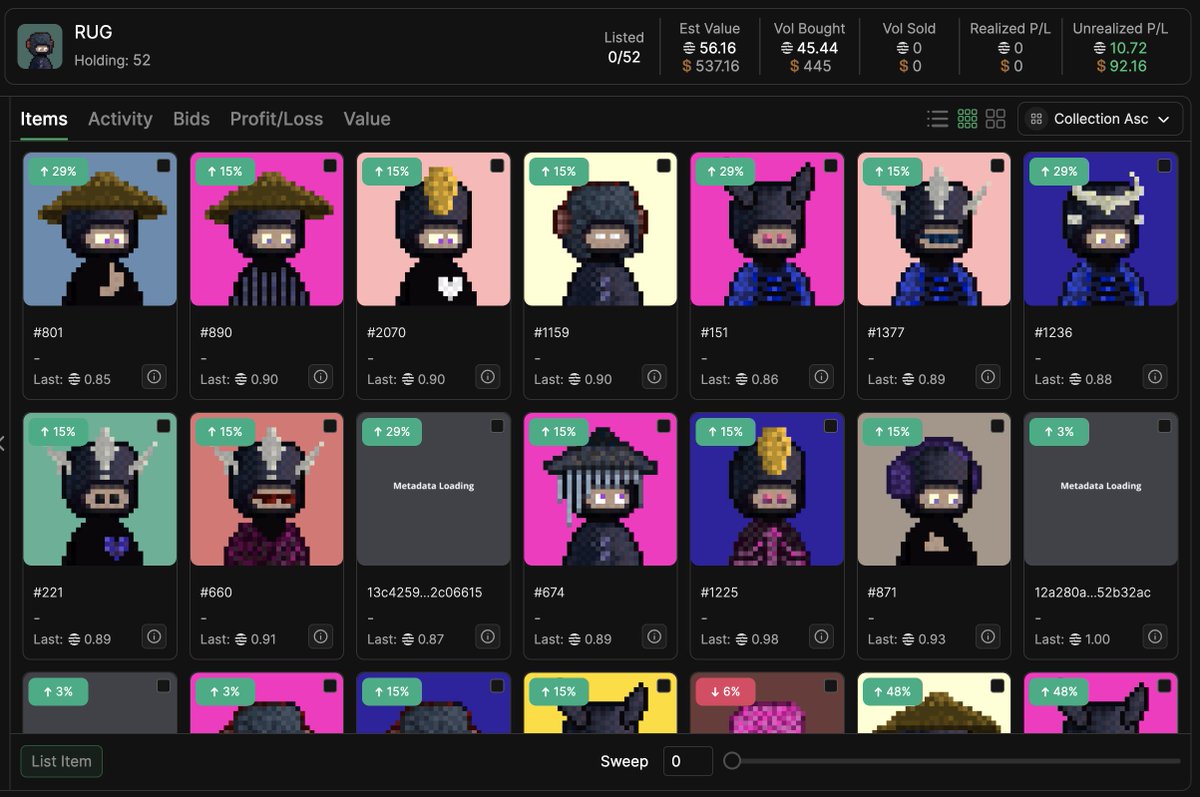Click the 29% badge on #151
1200x797 pixels.
[x=725, y=171]
